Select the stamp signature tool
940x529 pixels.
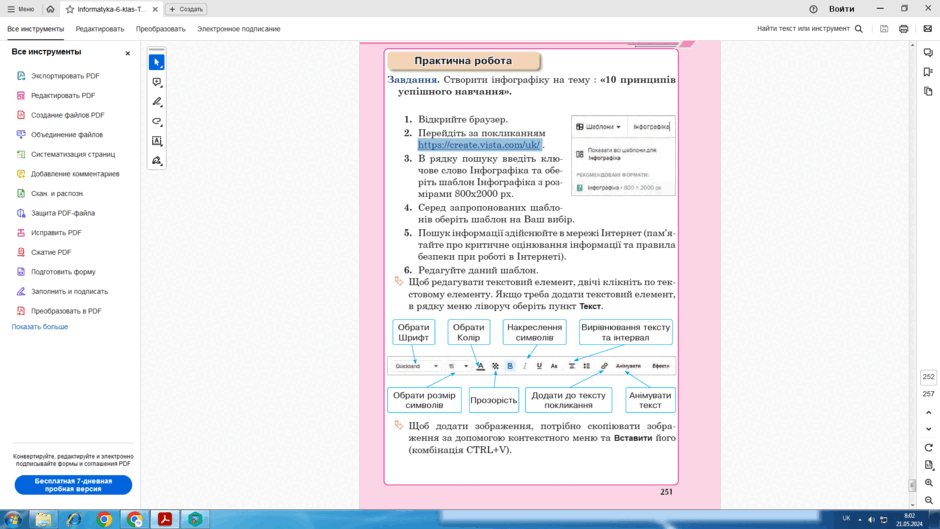pyautogui.click(x=156, y=161)
